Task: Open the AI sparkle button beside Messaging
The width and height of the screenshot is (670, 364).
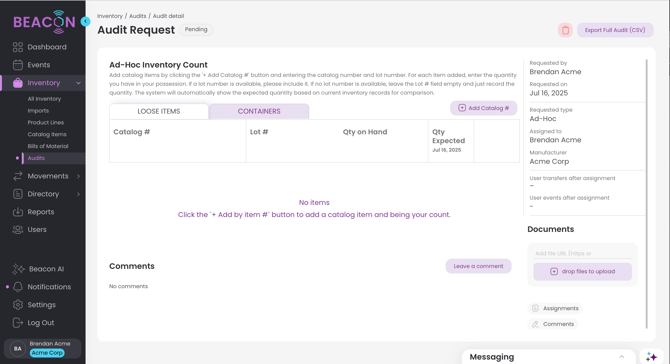Action: pyautogui.click(x=652, y=357)
